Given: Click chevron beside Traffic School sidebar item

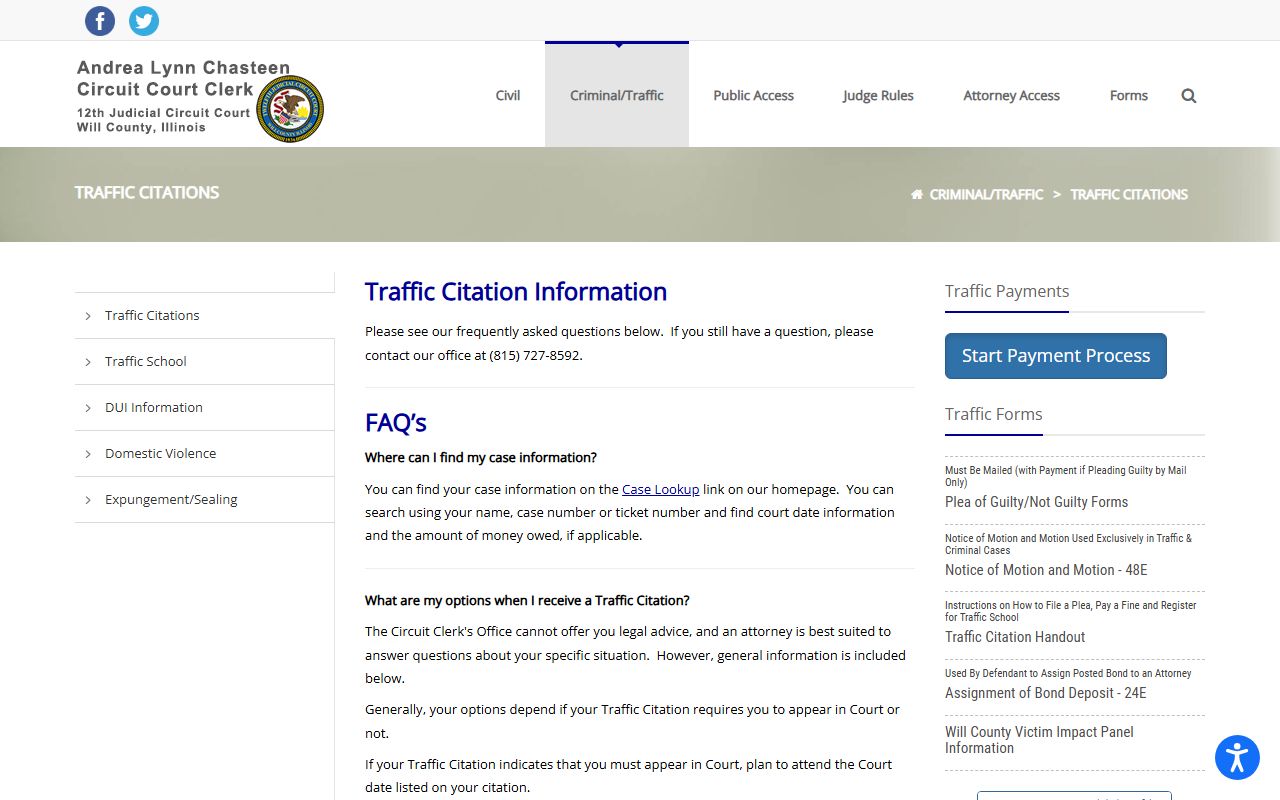Looking at the screenshot, I should [x=88, y=362].
